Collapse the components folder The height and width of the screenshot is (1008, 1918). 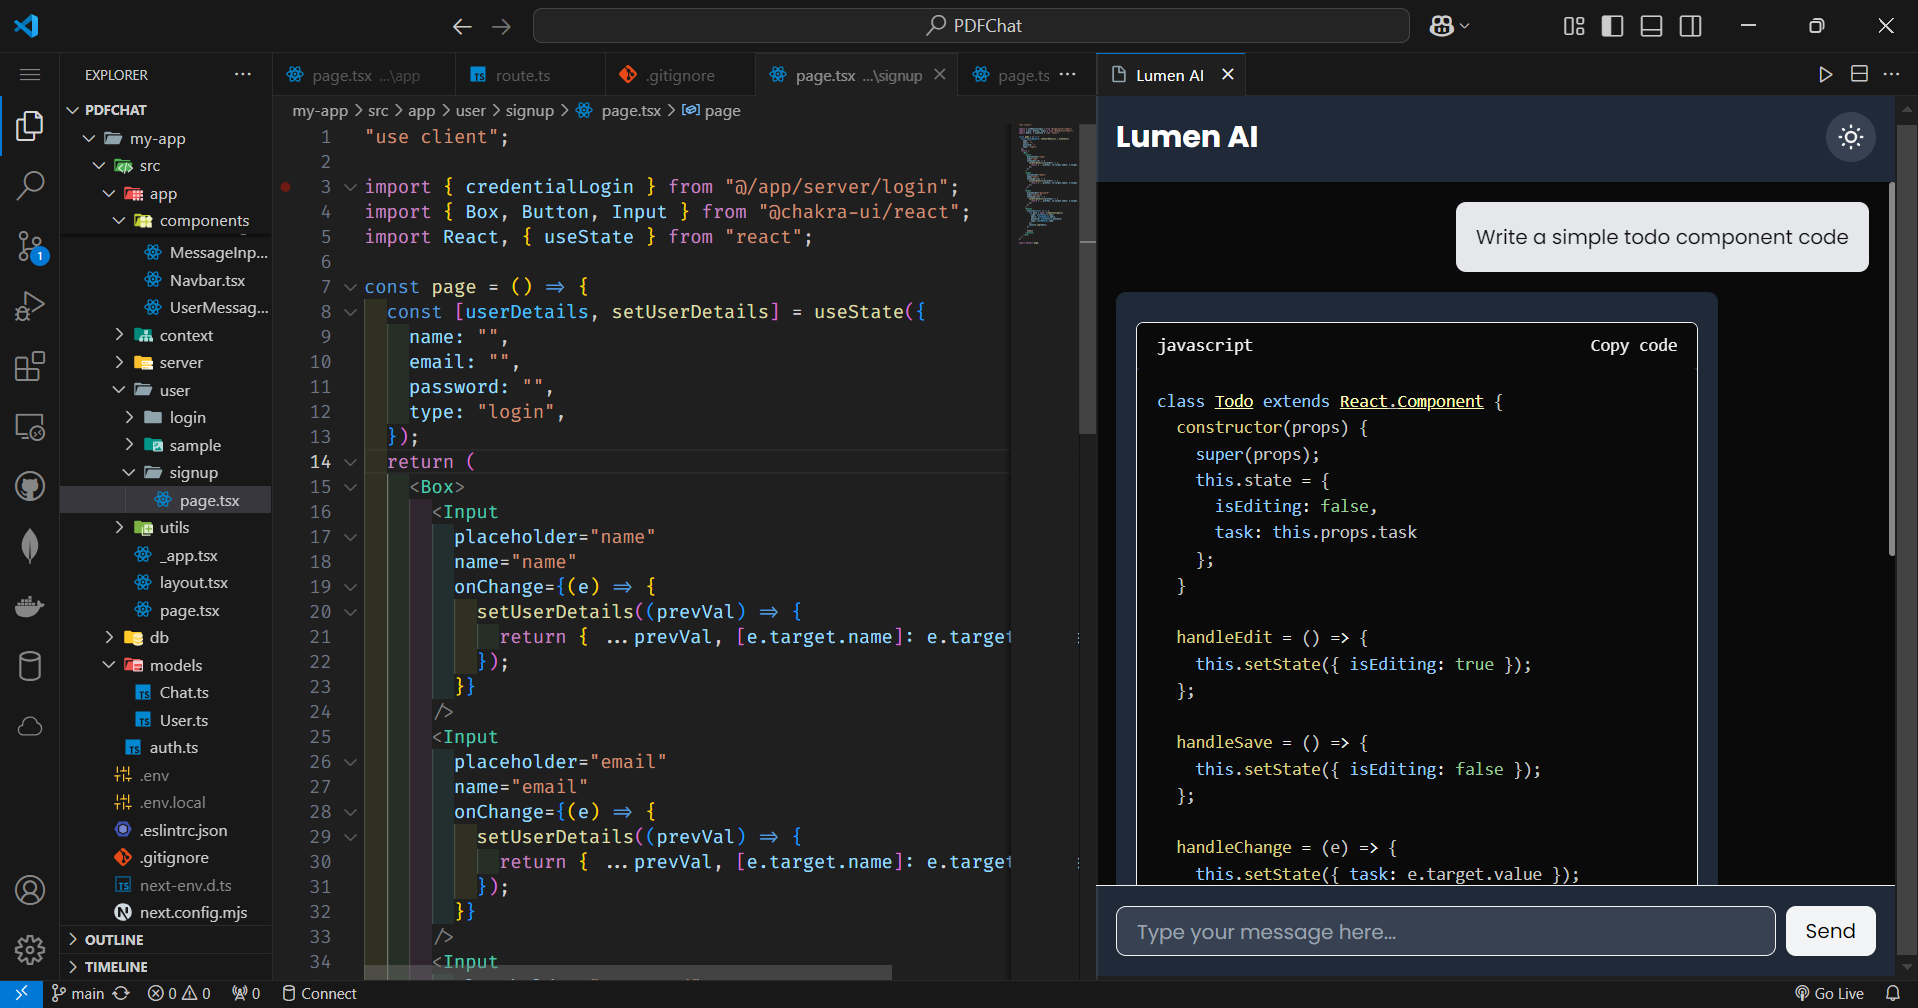[x=119, y=221]
